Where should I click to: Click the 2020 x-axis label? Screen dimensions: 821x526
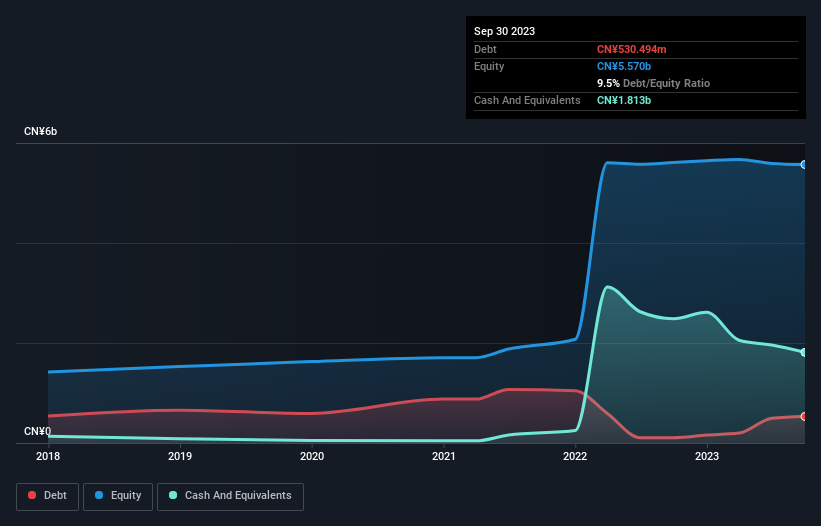(312, 456)
